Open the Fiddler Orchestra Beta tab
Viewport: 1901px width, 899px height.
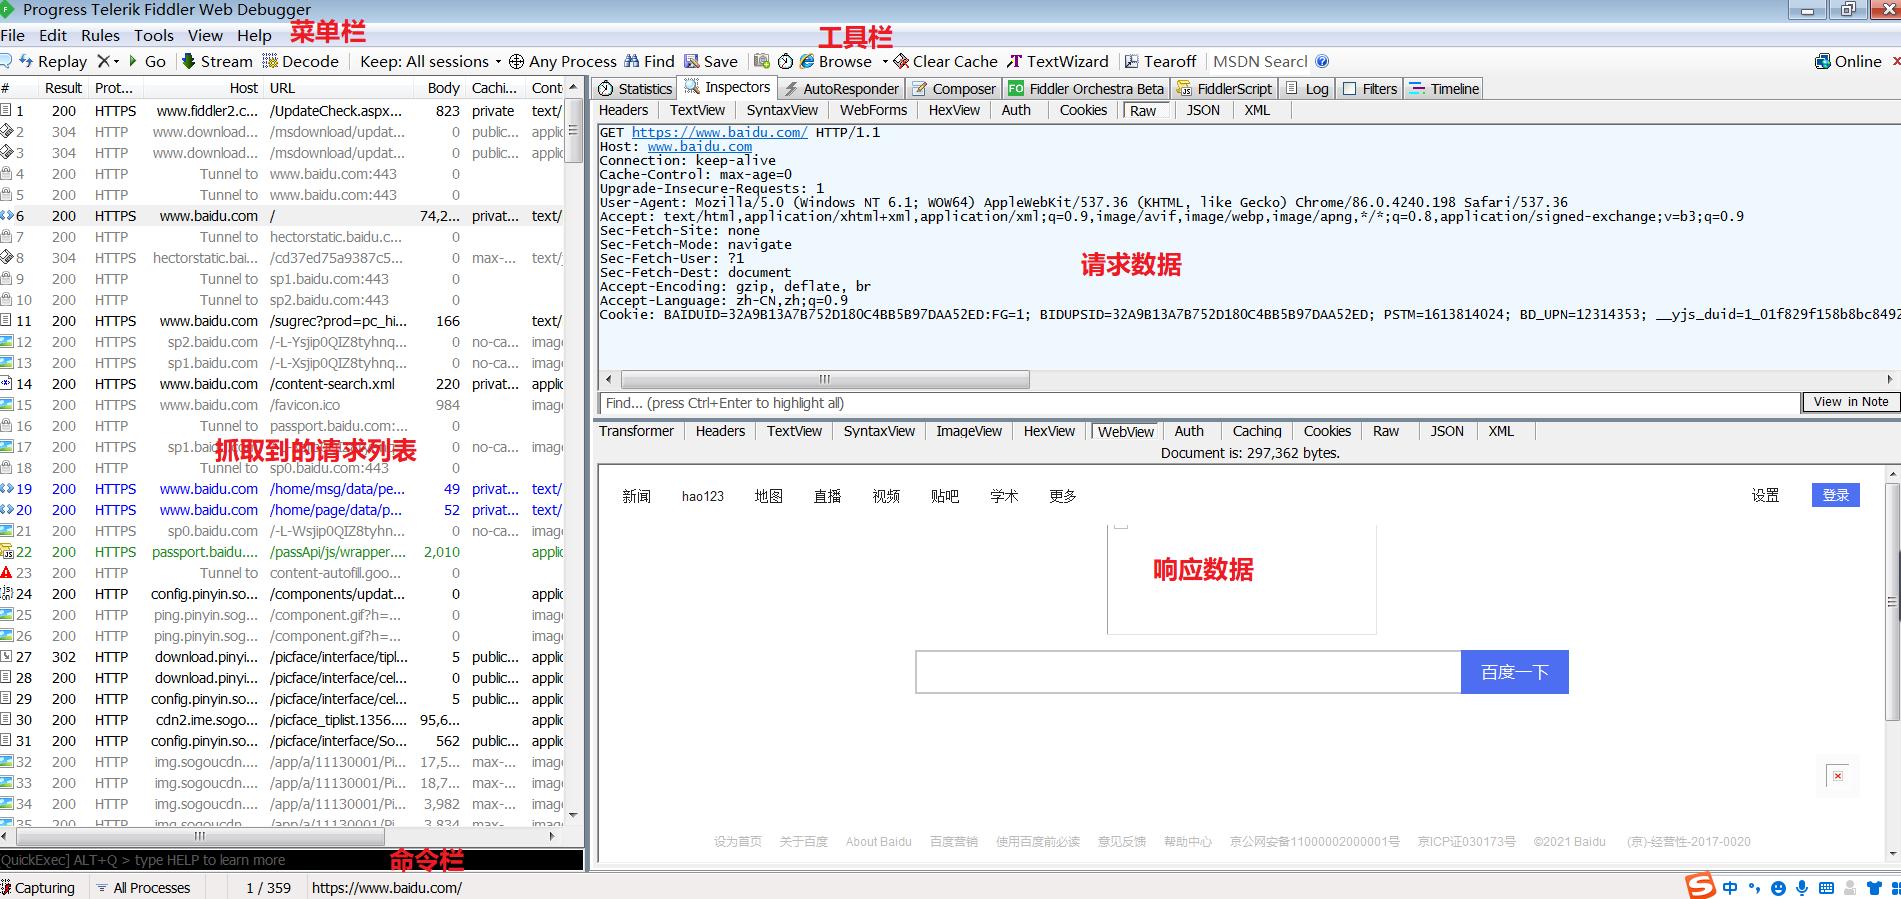(1086, 88)
